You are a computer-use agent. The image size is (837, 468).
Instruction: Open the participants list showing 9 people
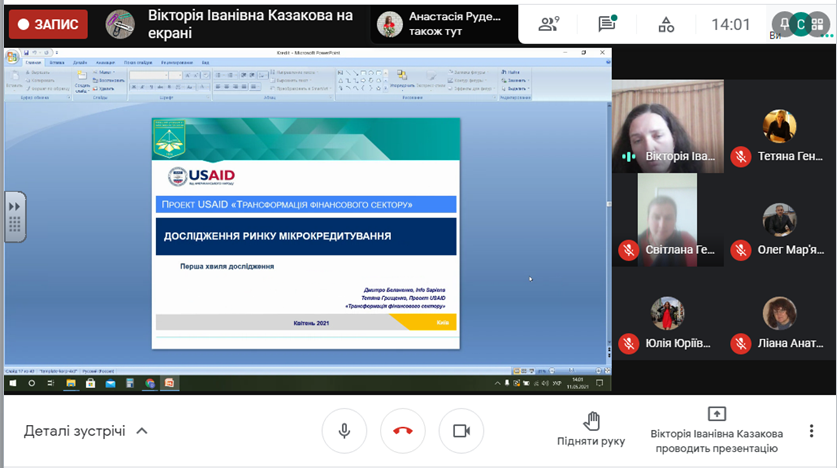(548, 24)
